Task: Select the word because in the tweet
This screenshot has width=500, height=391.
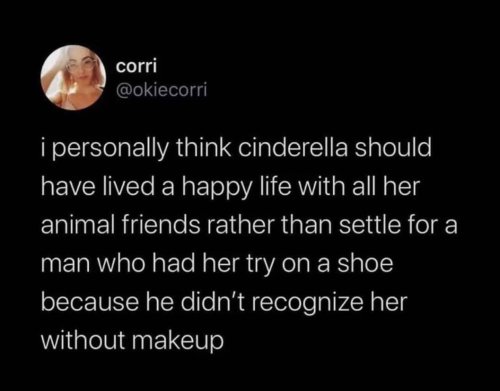Action: pos(90,302)
